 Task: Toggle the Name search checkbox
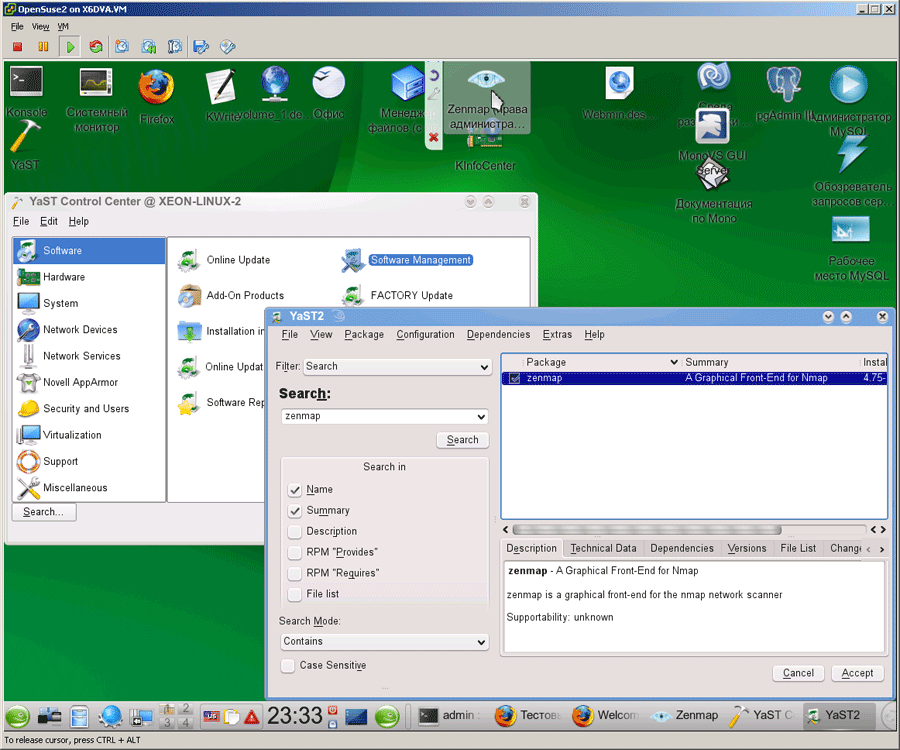click(294, 490)
